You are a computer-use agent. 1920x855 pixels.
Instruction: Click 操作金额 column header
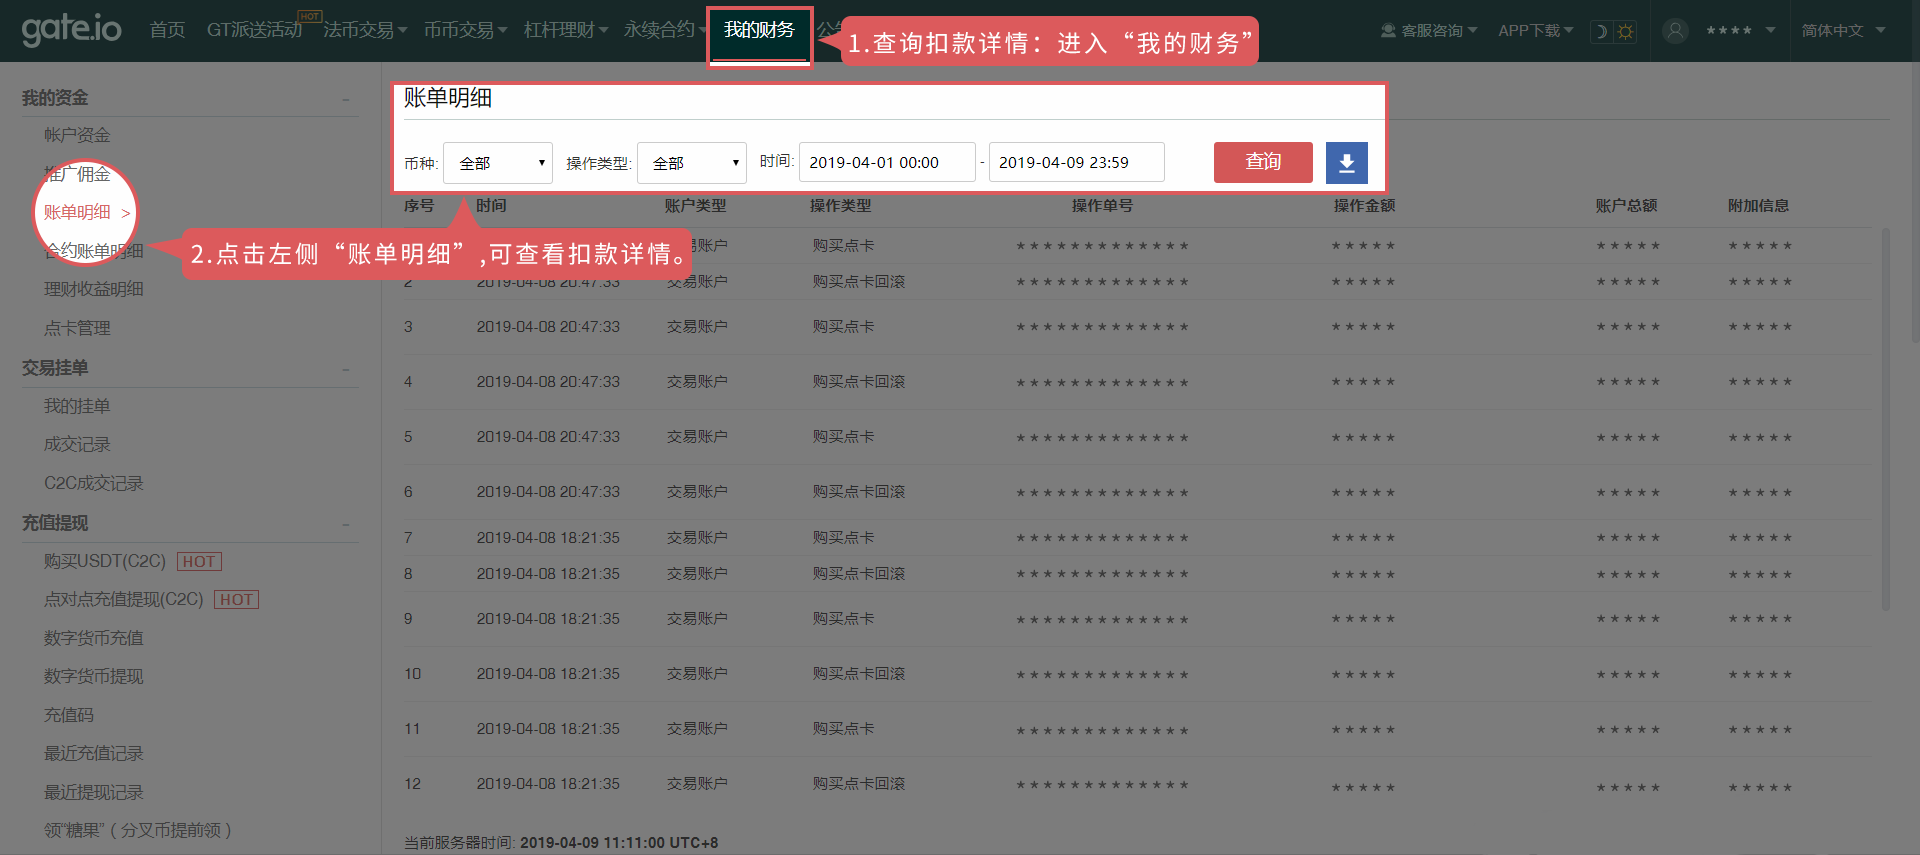1364,205
